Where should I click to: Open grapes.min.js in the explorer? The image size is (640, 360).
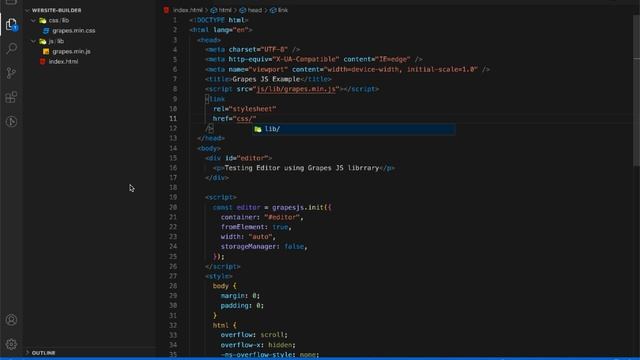[71, 51]
